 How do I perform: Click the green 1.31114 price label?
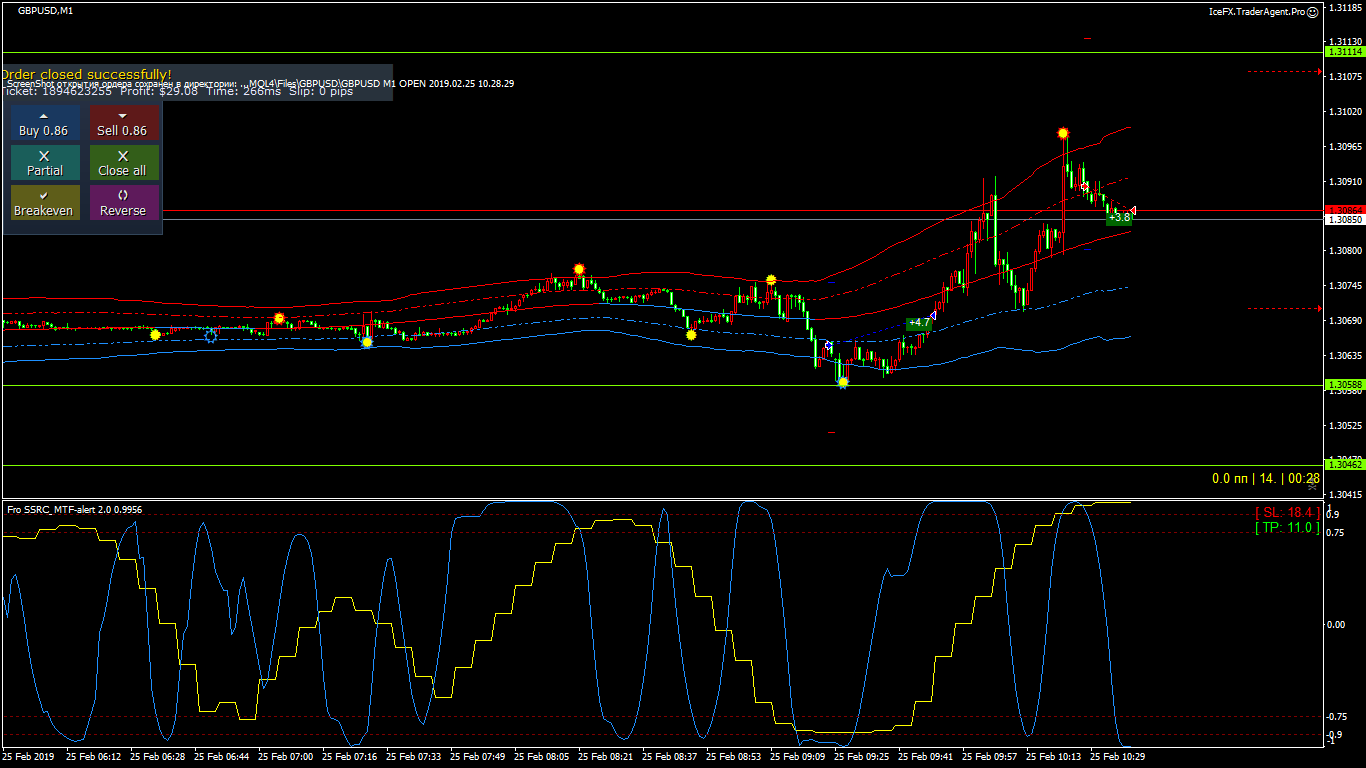(1344, 51)
